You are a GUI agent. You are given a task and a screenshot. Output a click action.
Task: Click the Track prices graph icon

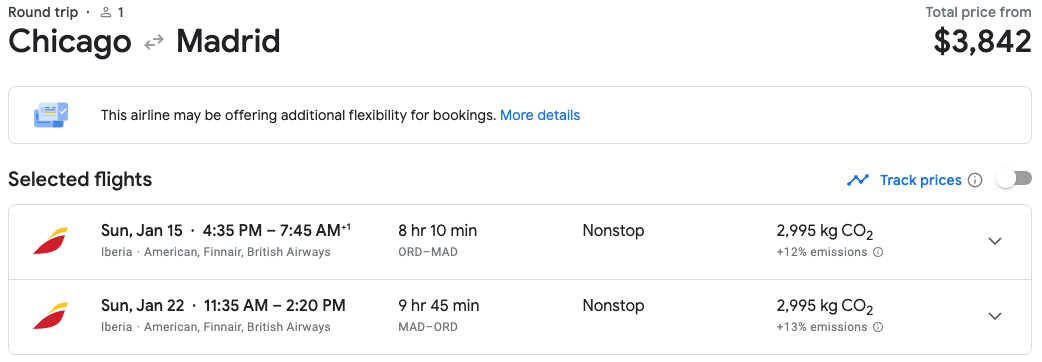point(858,180)
